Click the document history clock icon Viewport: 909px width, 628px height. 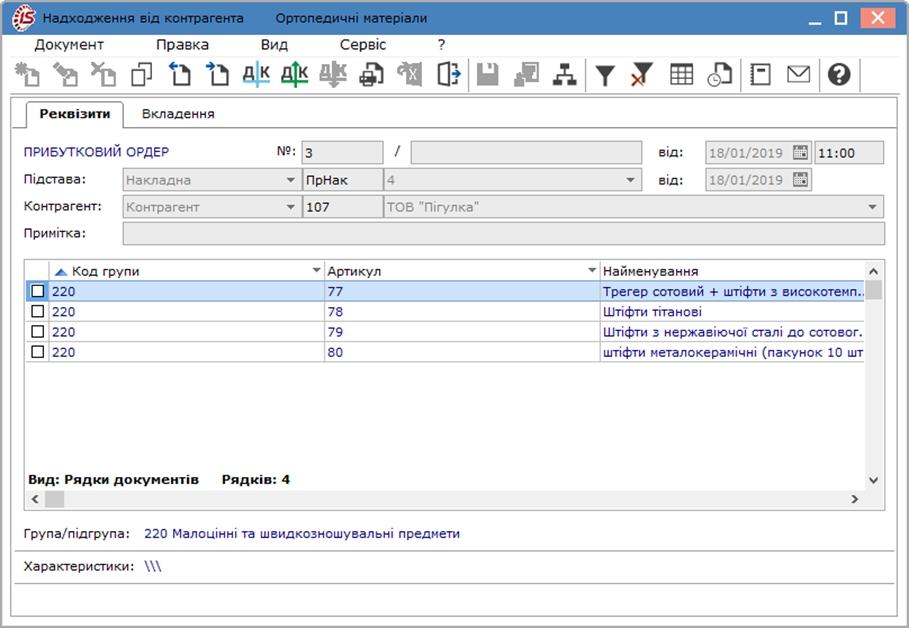[x=719, y=74]
